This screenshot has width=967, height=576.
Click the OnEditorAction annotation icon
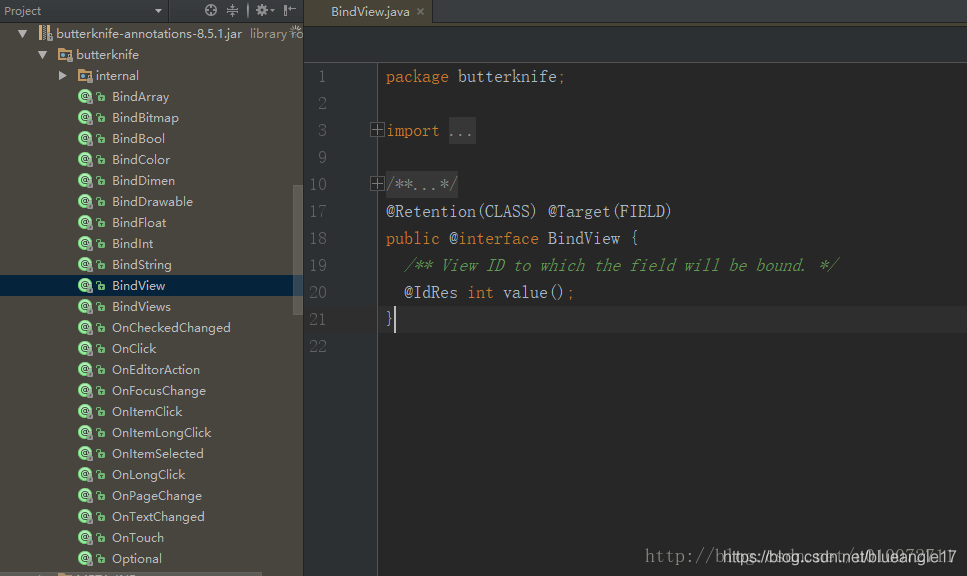click(x=86, y=369)
